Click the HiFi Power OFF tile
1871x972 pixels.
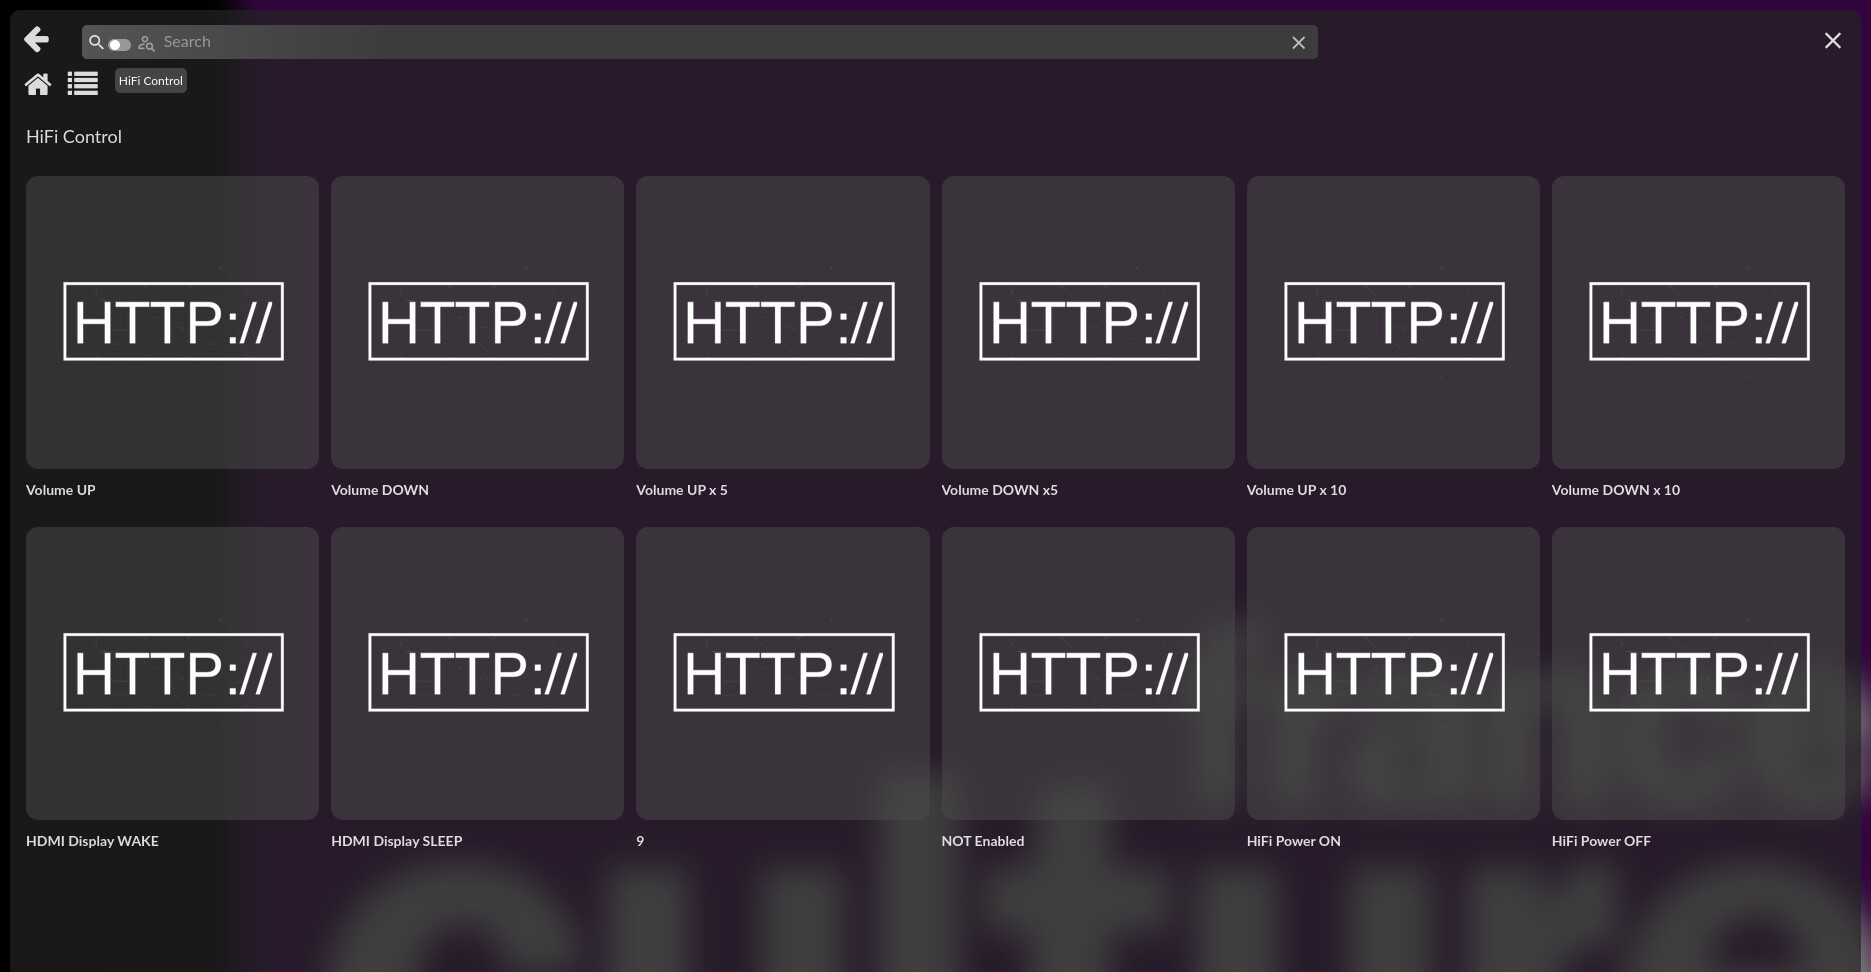pyautogui.click(x=1698, y=673)
